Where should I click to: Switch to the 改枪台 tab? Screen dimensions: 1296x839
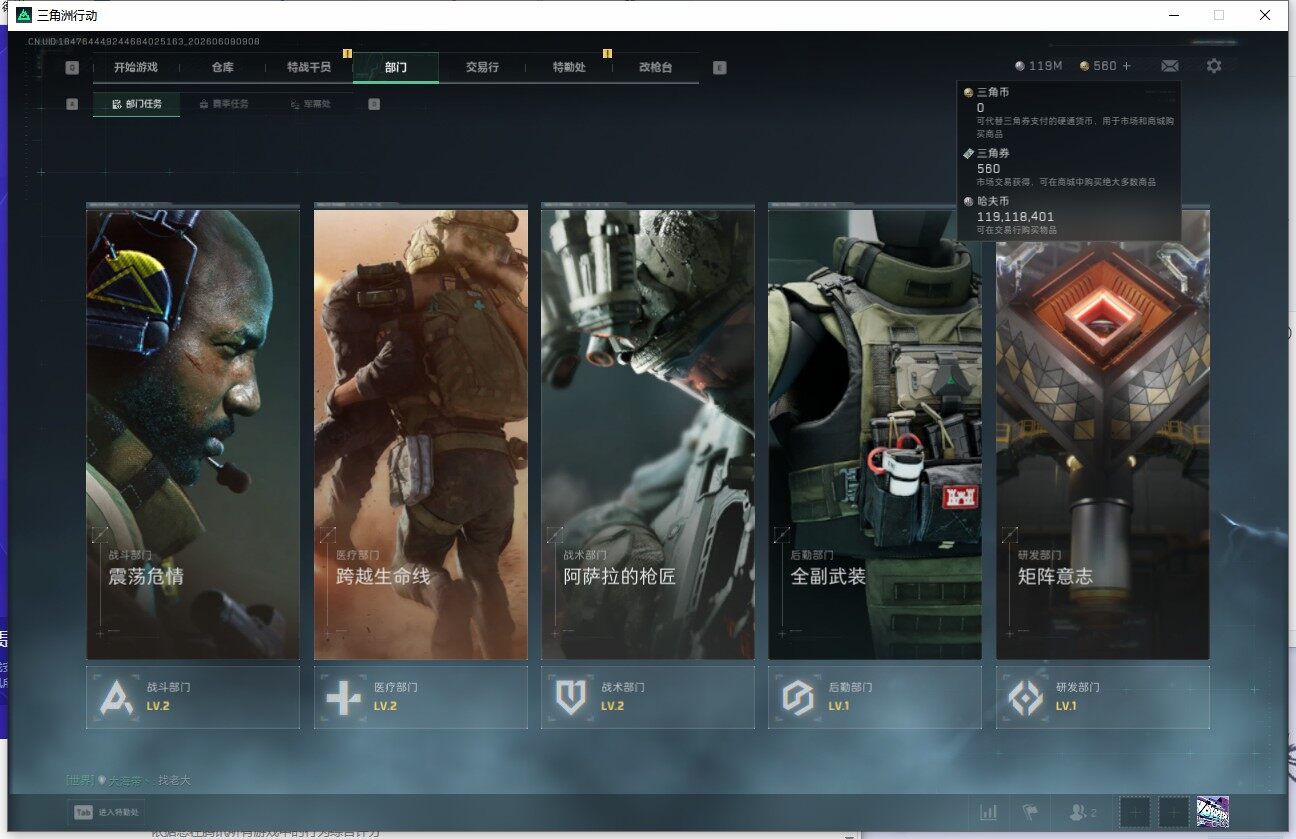pos(656,68)
